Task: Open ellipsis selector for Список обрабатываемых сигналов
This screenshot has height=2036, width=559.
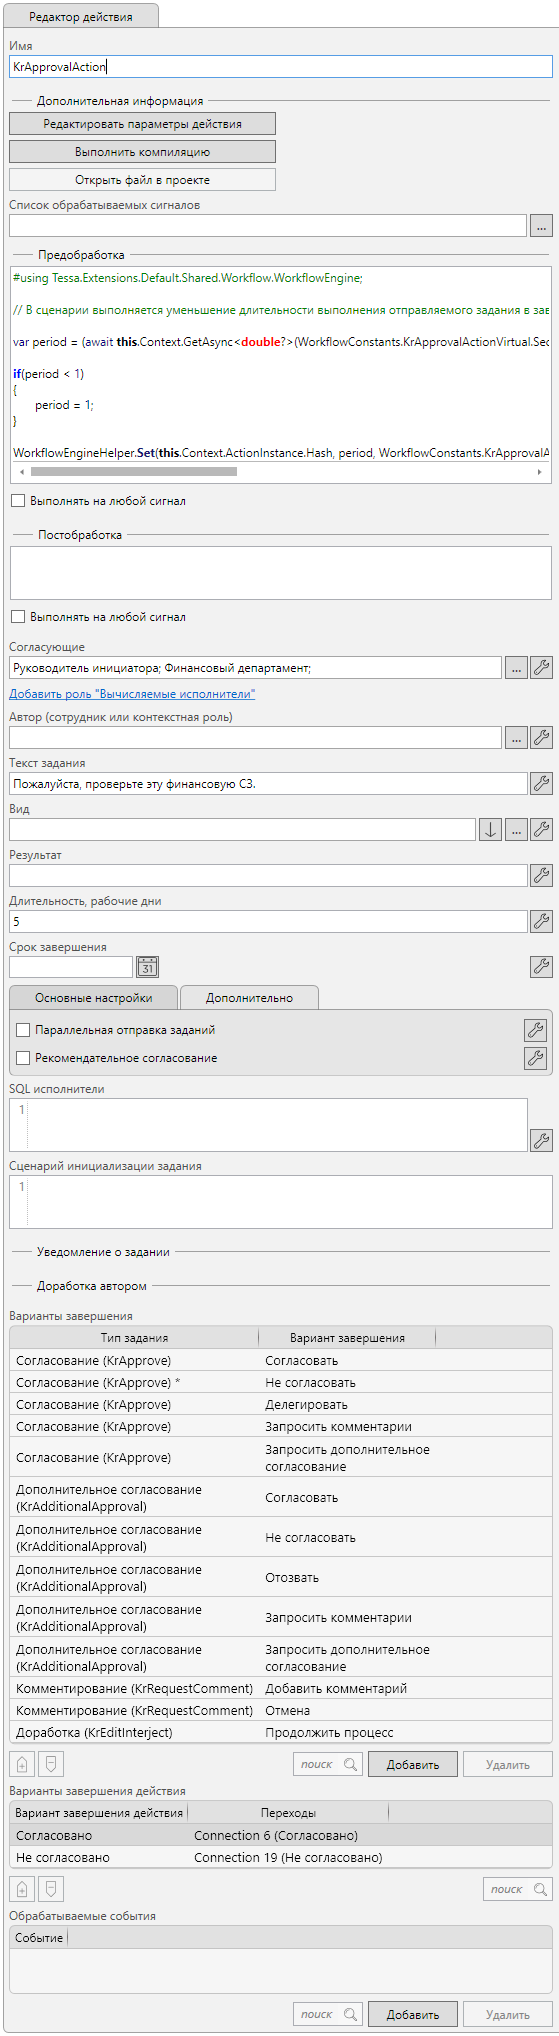Action: pyautogui.click(x=541, y=226)
